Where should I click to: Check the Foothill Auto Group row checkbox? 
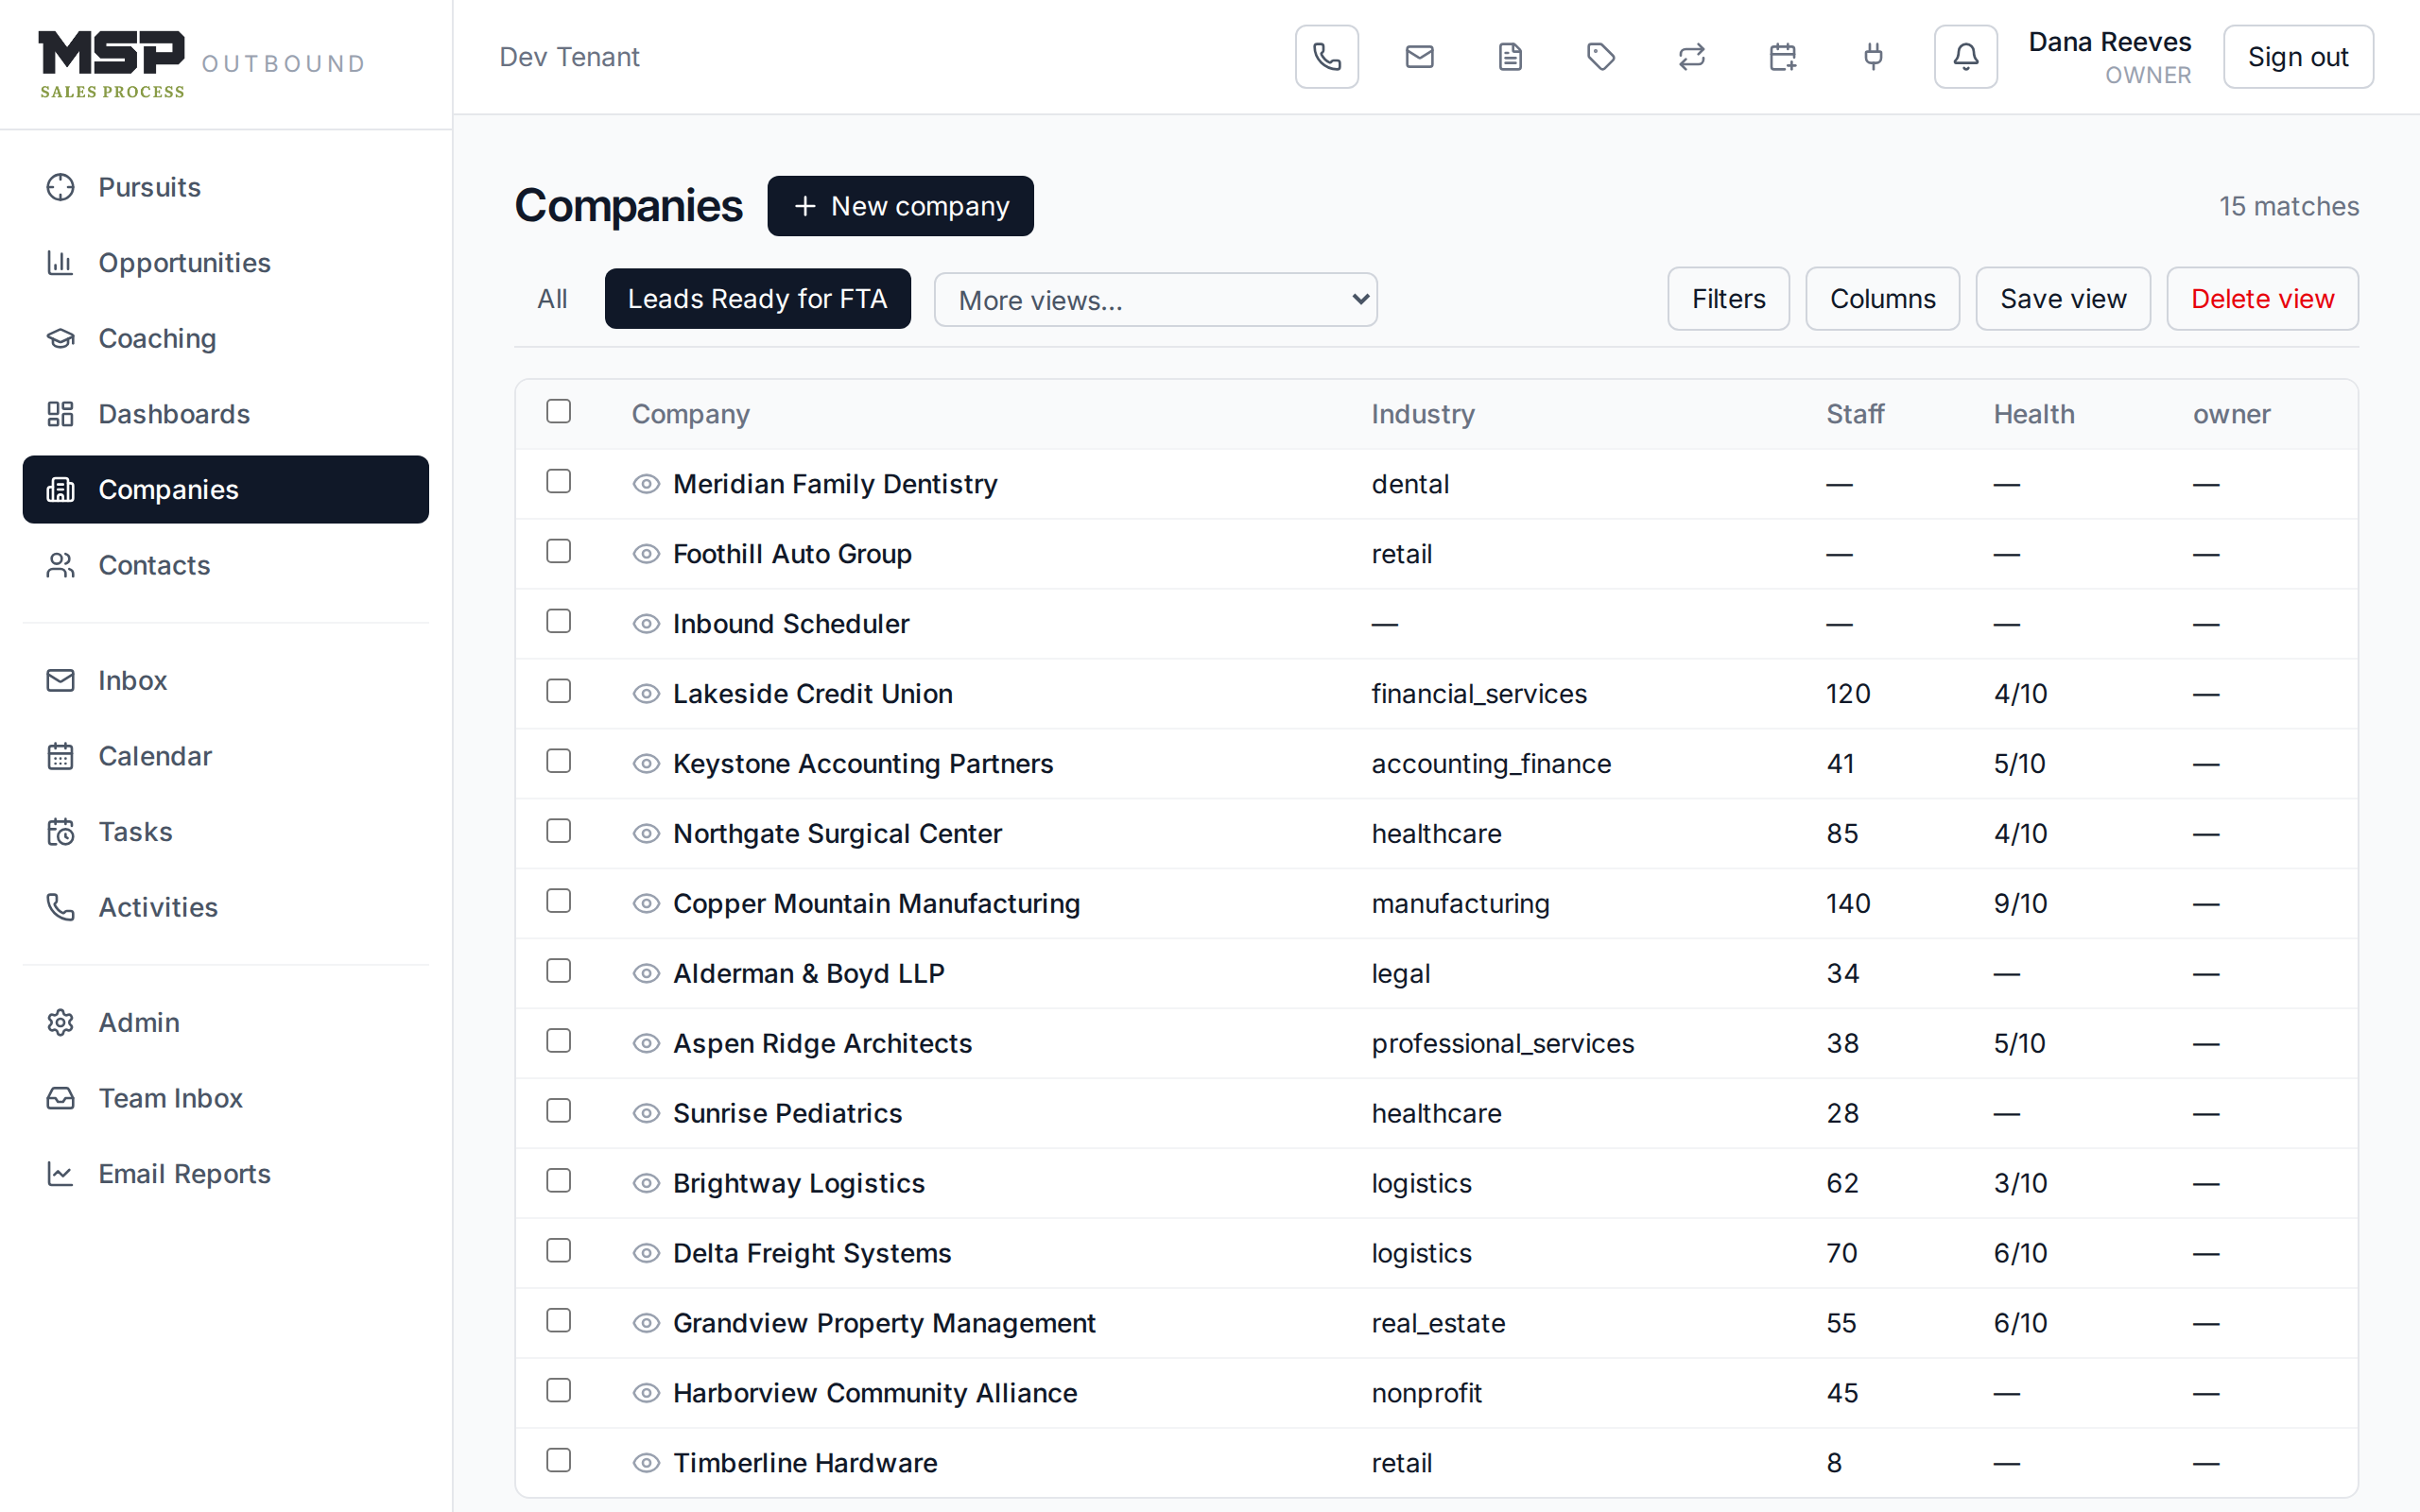[559, 552]
